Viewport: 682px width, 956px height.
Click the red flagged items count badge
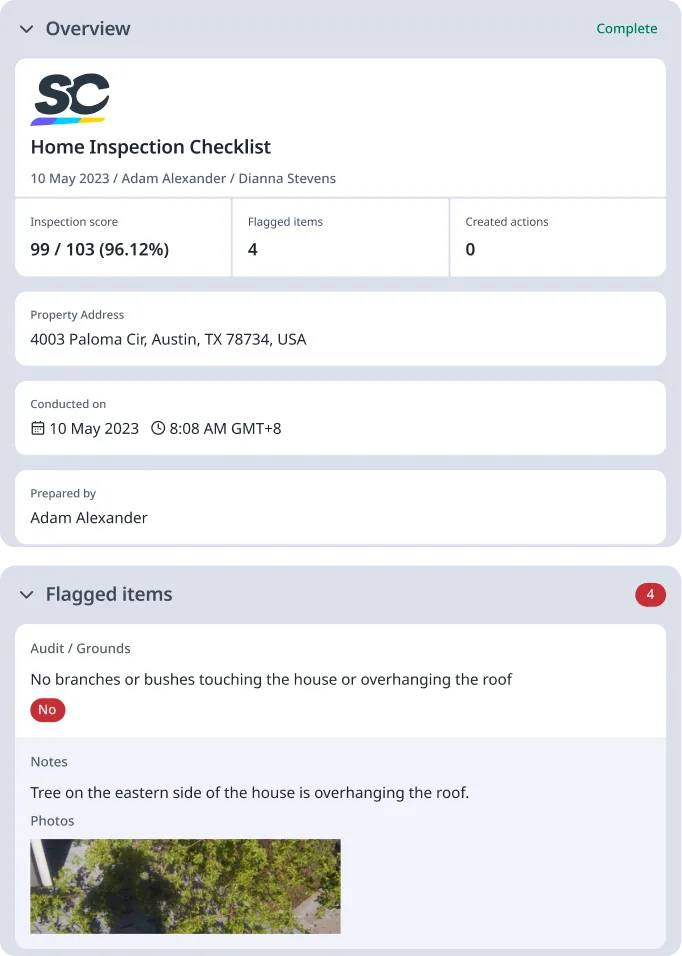coord(651,594)
